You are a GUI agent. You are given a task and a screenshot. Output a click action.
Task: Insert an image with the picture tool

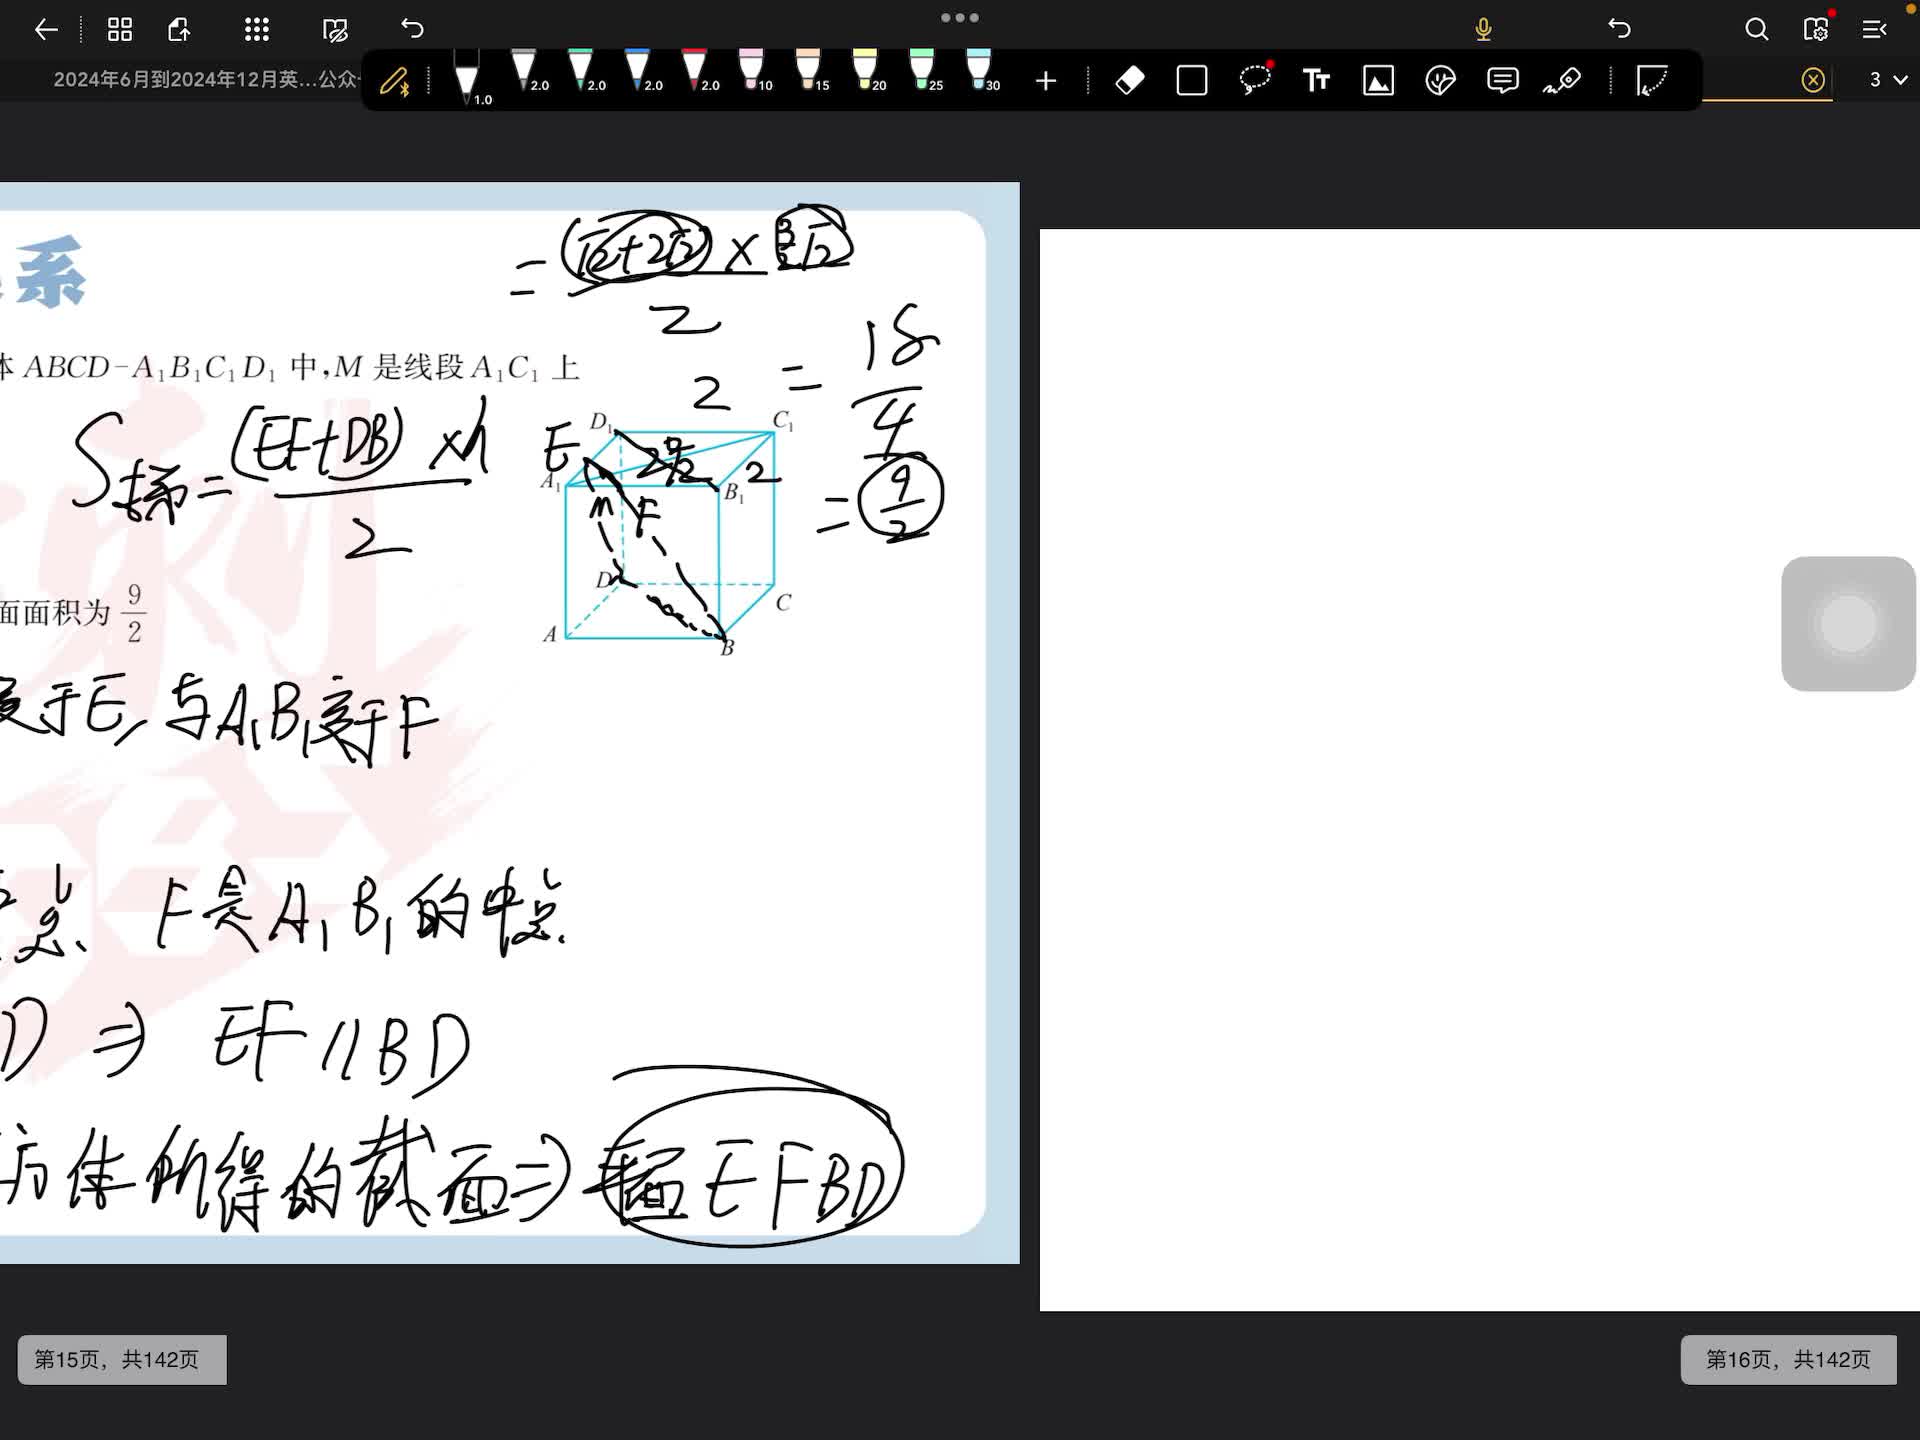pyautogui.click(x=1378, y=80)
